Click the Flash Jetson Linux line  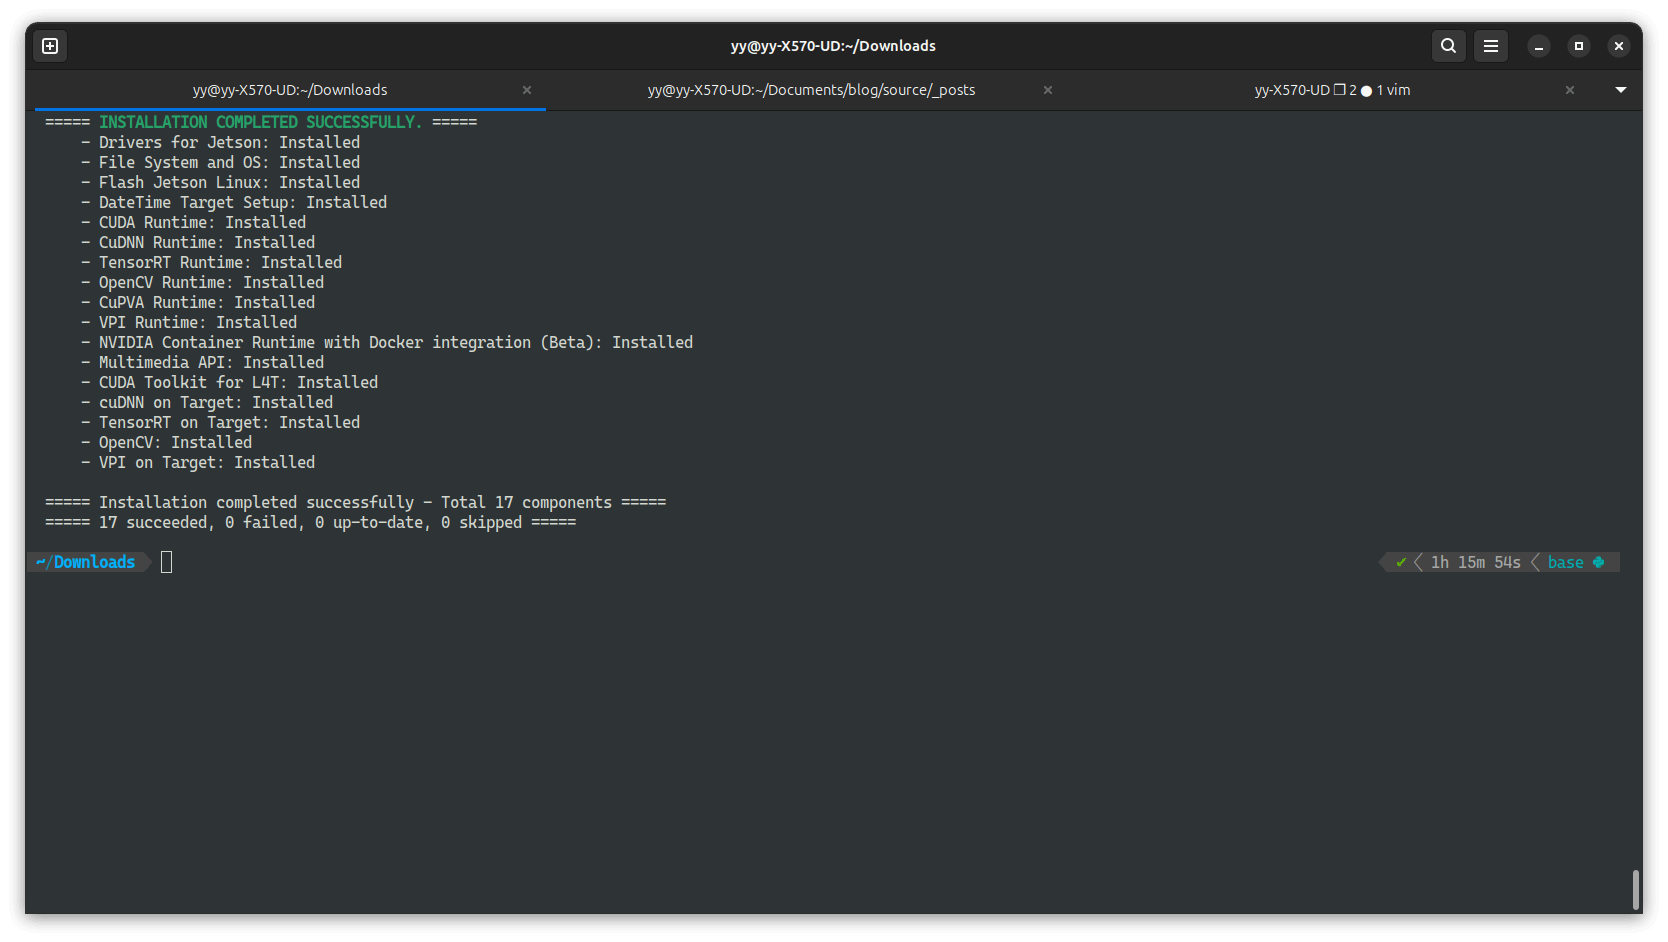[x=220, y=182]
